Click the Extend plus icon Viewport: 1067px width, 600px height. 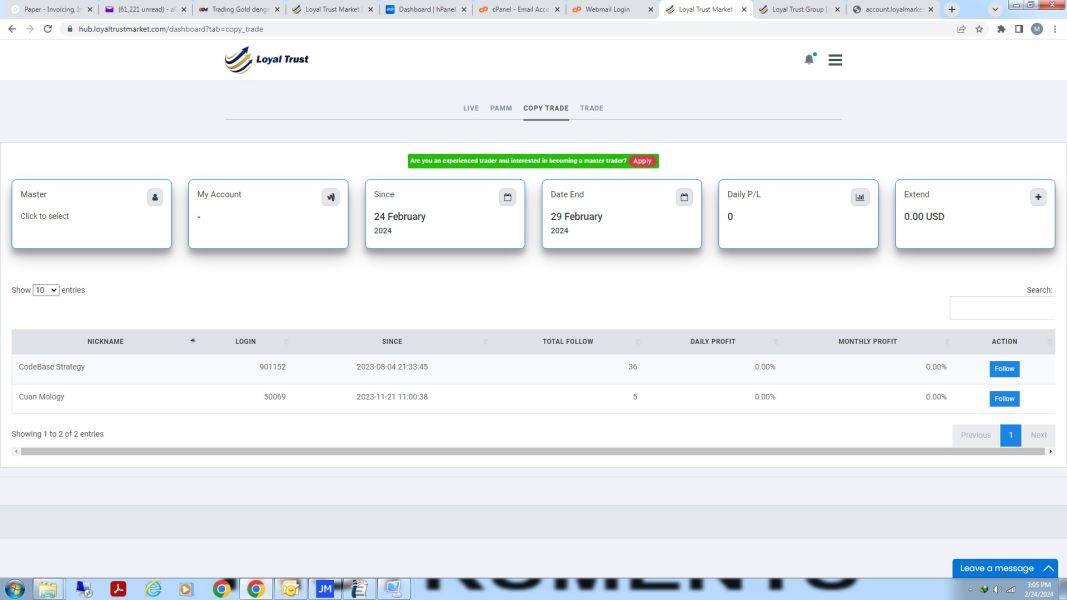click(x=1038, y=197)
